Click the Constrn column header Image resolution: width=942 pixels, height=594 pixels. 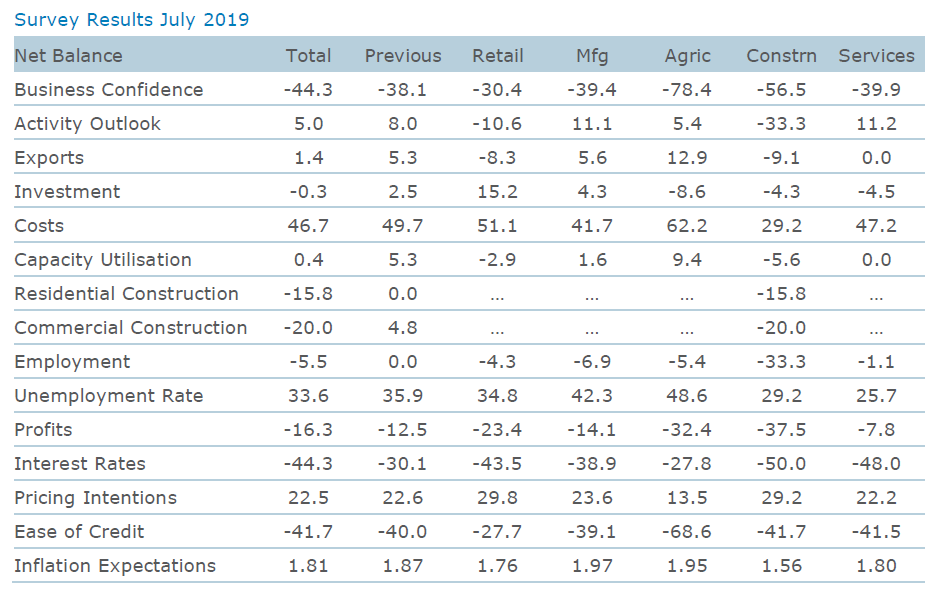781,56
